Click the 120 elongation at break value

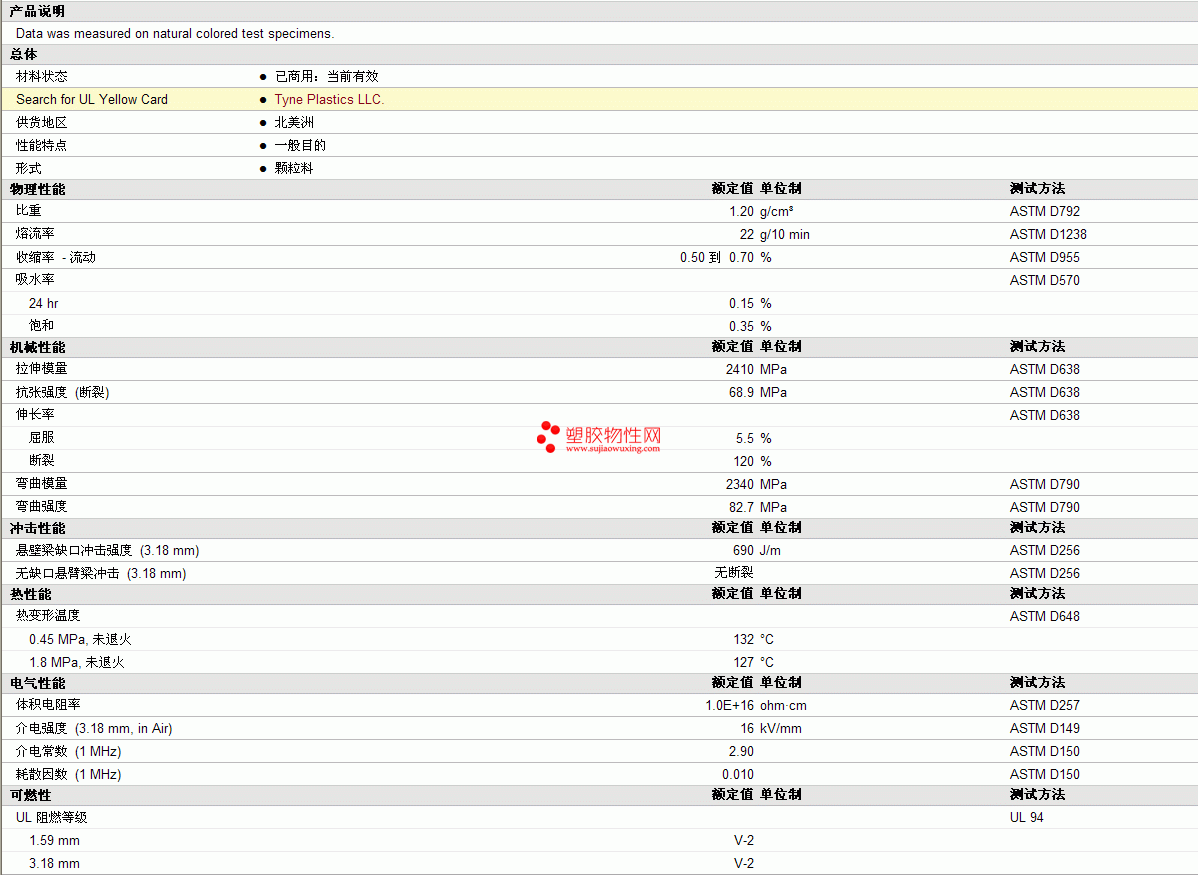point(743,461)
